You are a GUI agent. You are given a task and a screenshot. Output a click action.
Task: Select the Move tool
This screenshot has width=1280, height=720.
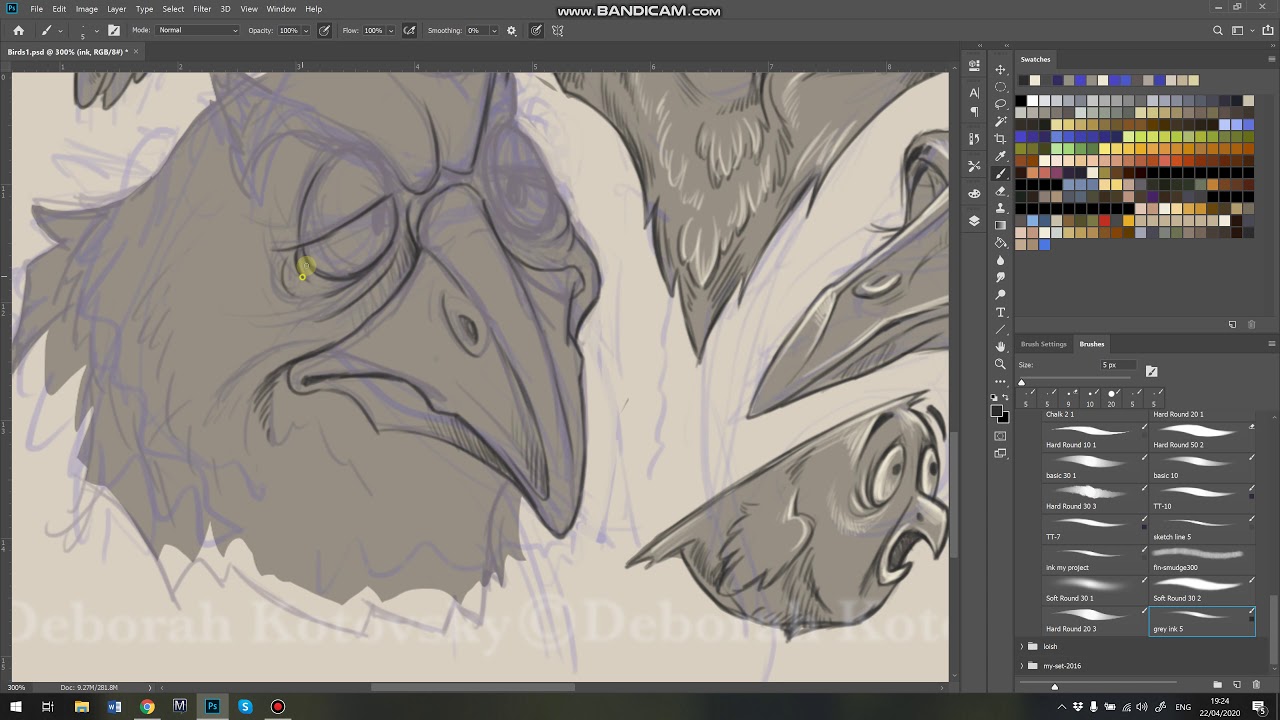1000,70
